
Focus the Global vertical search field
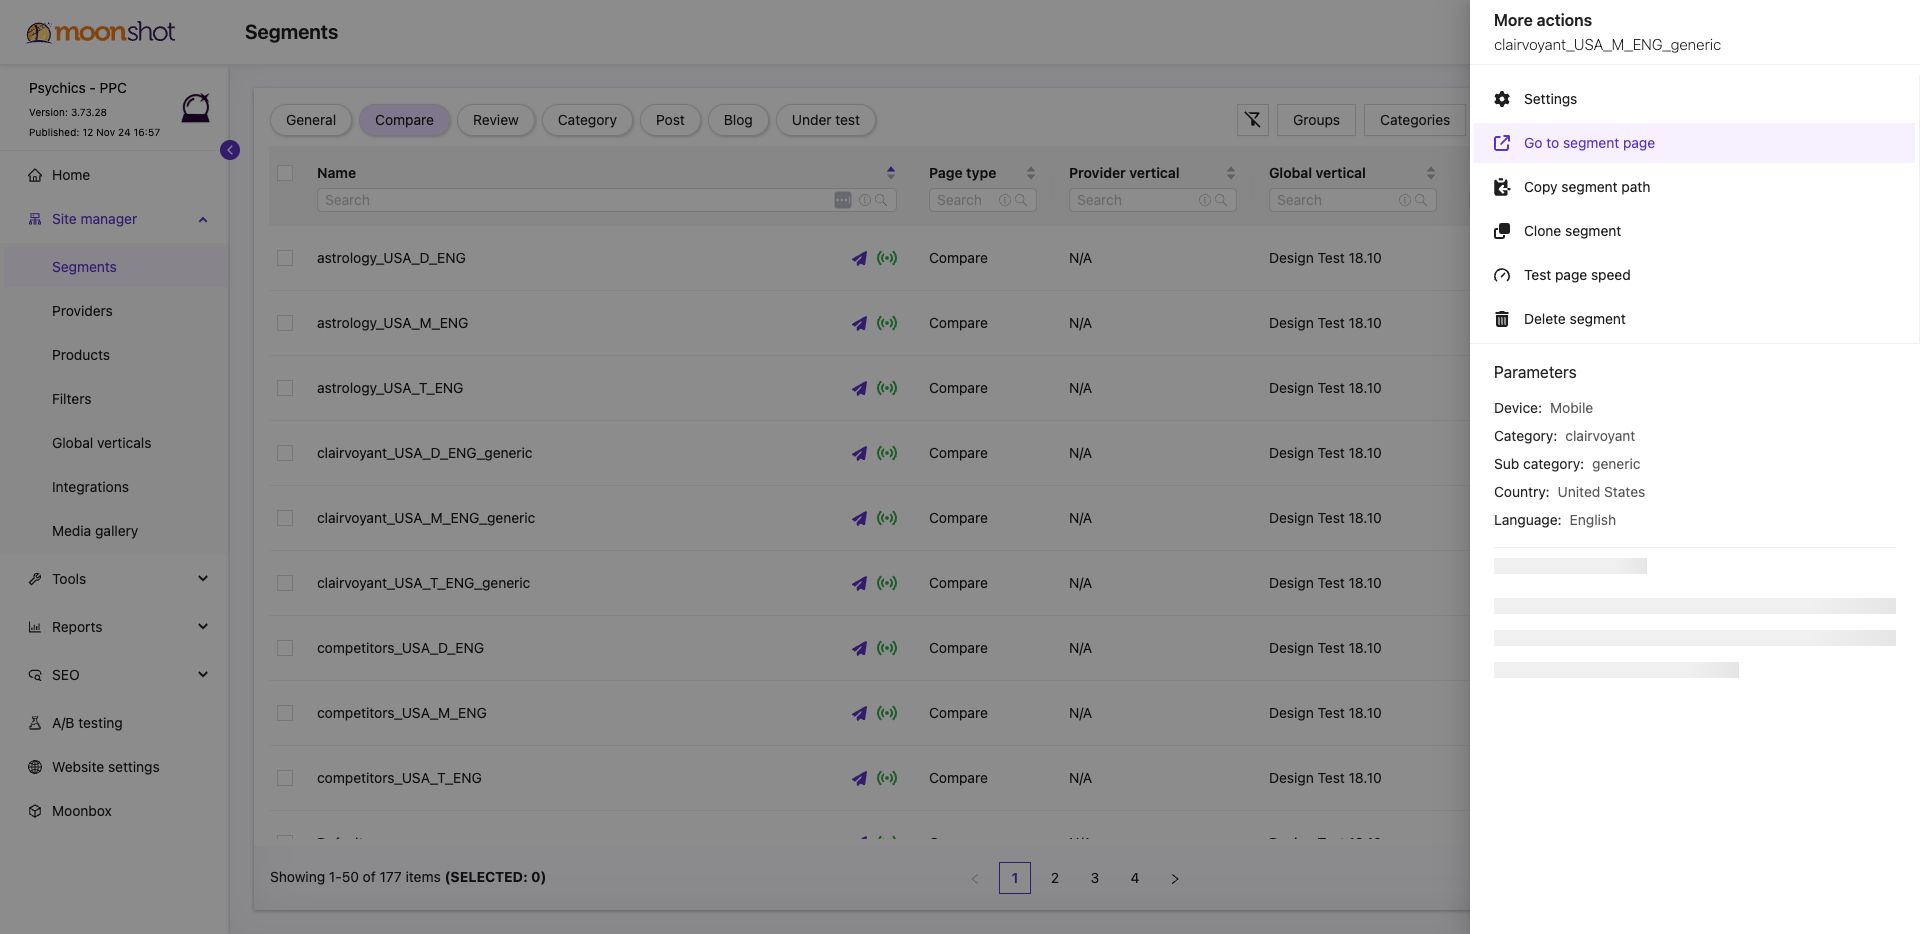1353,200
